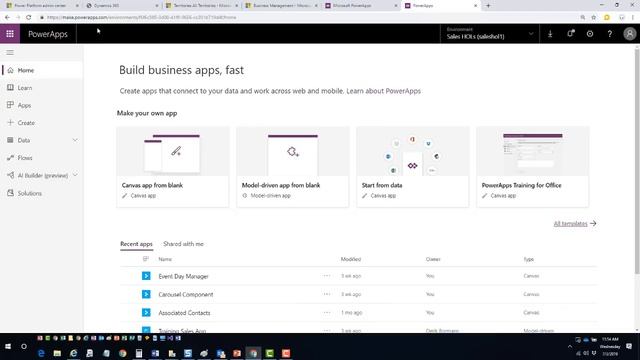The width and height of the screenshot is (640, 360).
Task: Open Chrome from the taskbar
Action: 122,353
